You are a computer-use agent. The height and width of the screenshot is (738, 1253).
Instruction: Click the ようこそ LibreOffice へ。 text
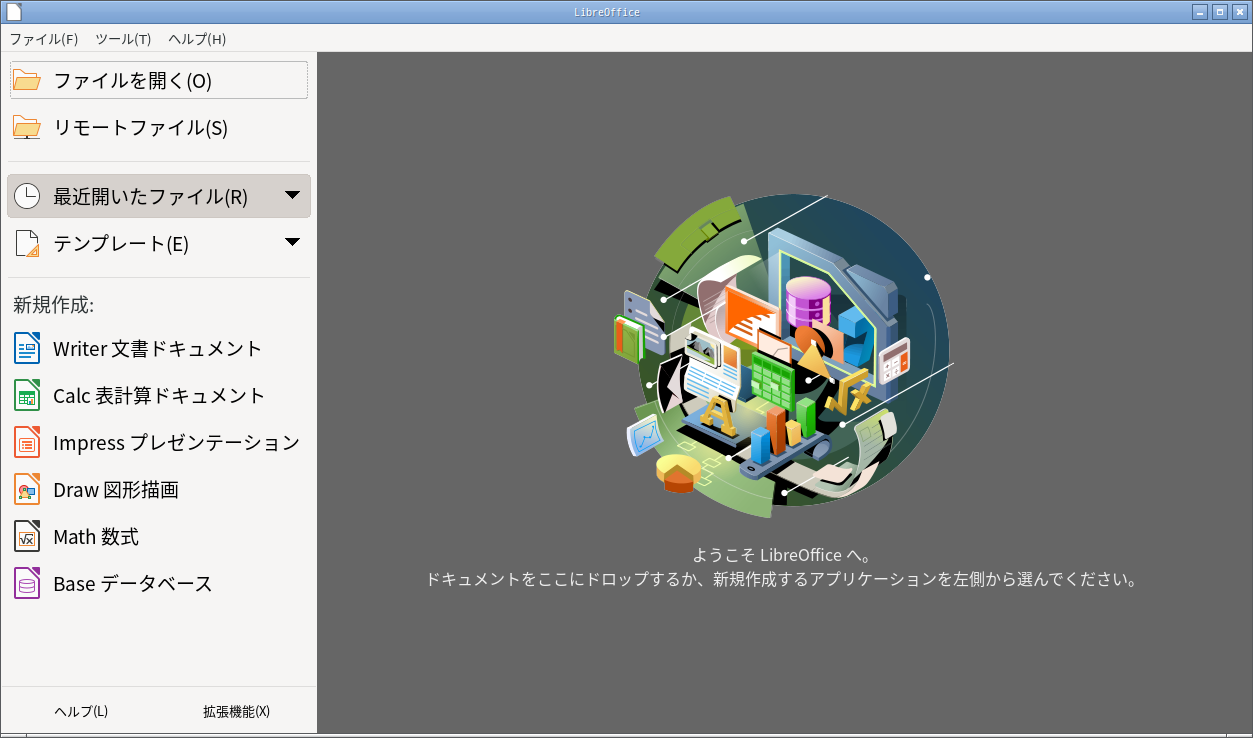pyautogui.click(x=784, y=555)
